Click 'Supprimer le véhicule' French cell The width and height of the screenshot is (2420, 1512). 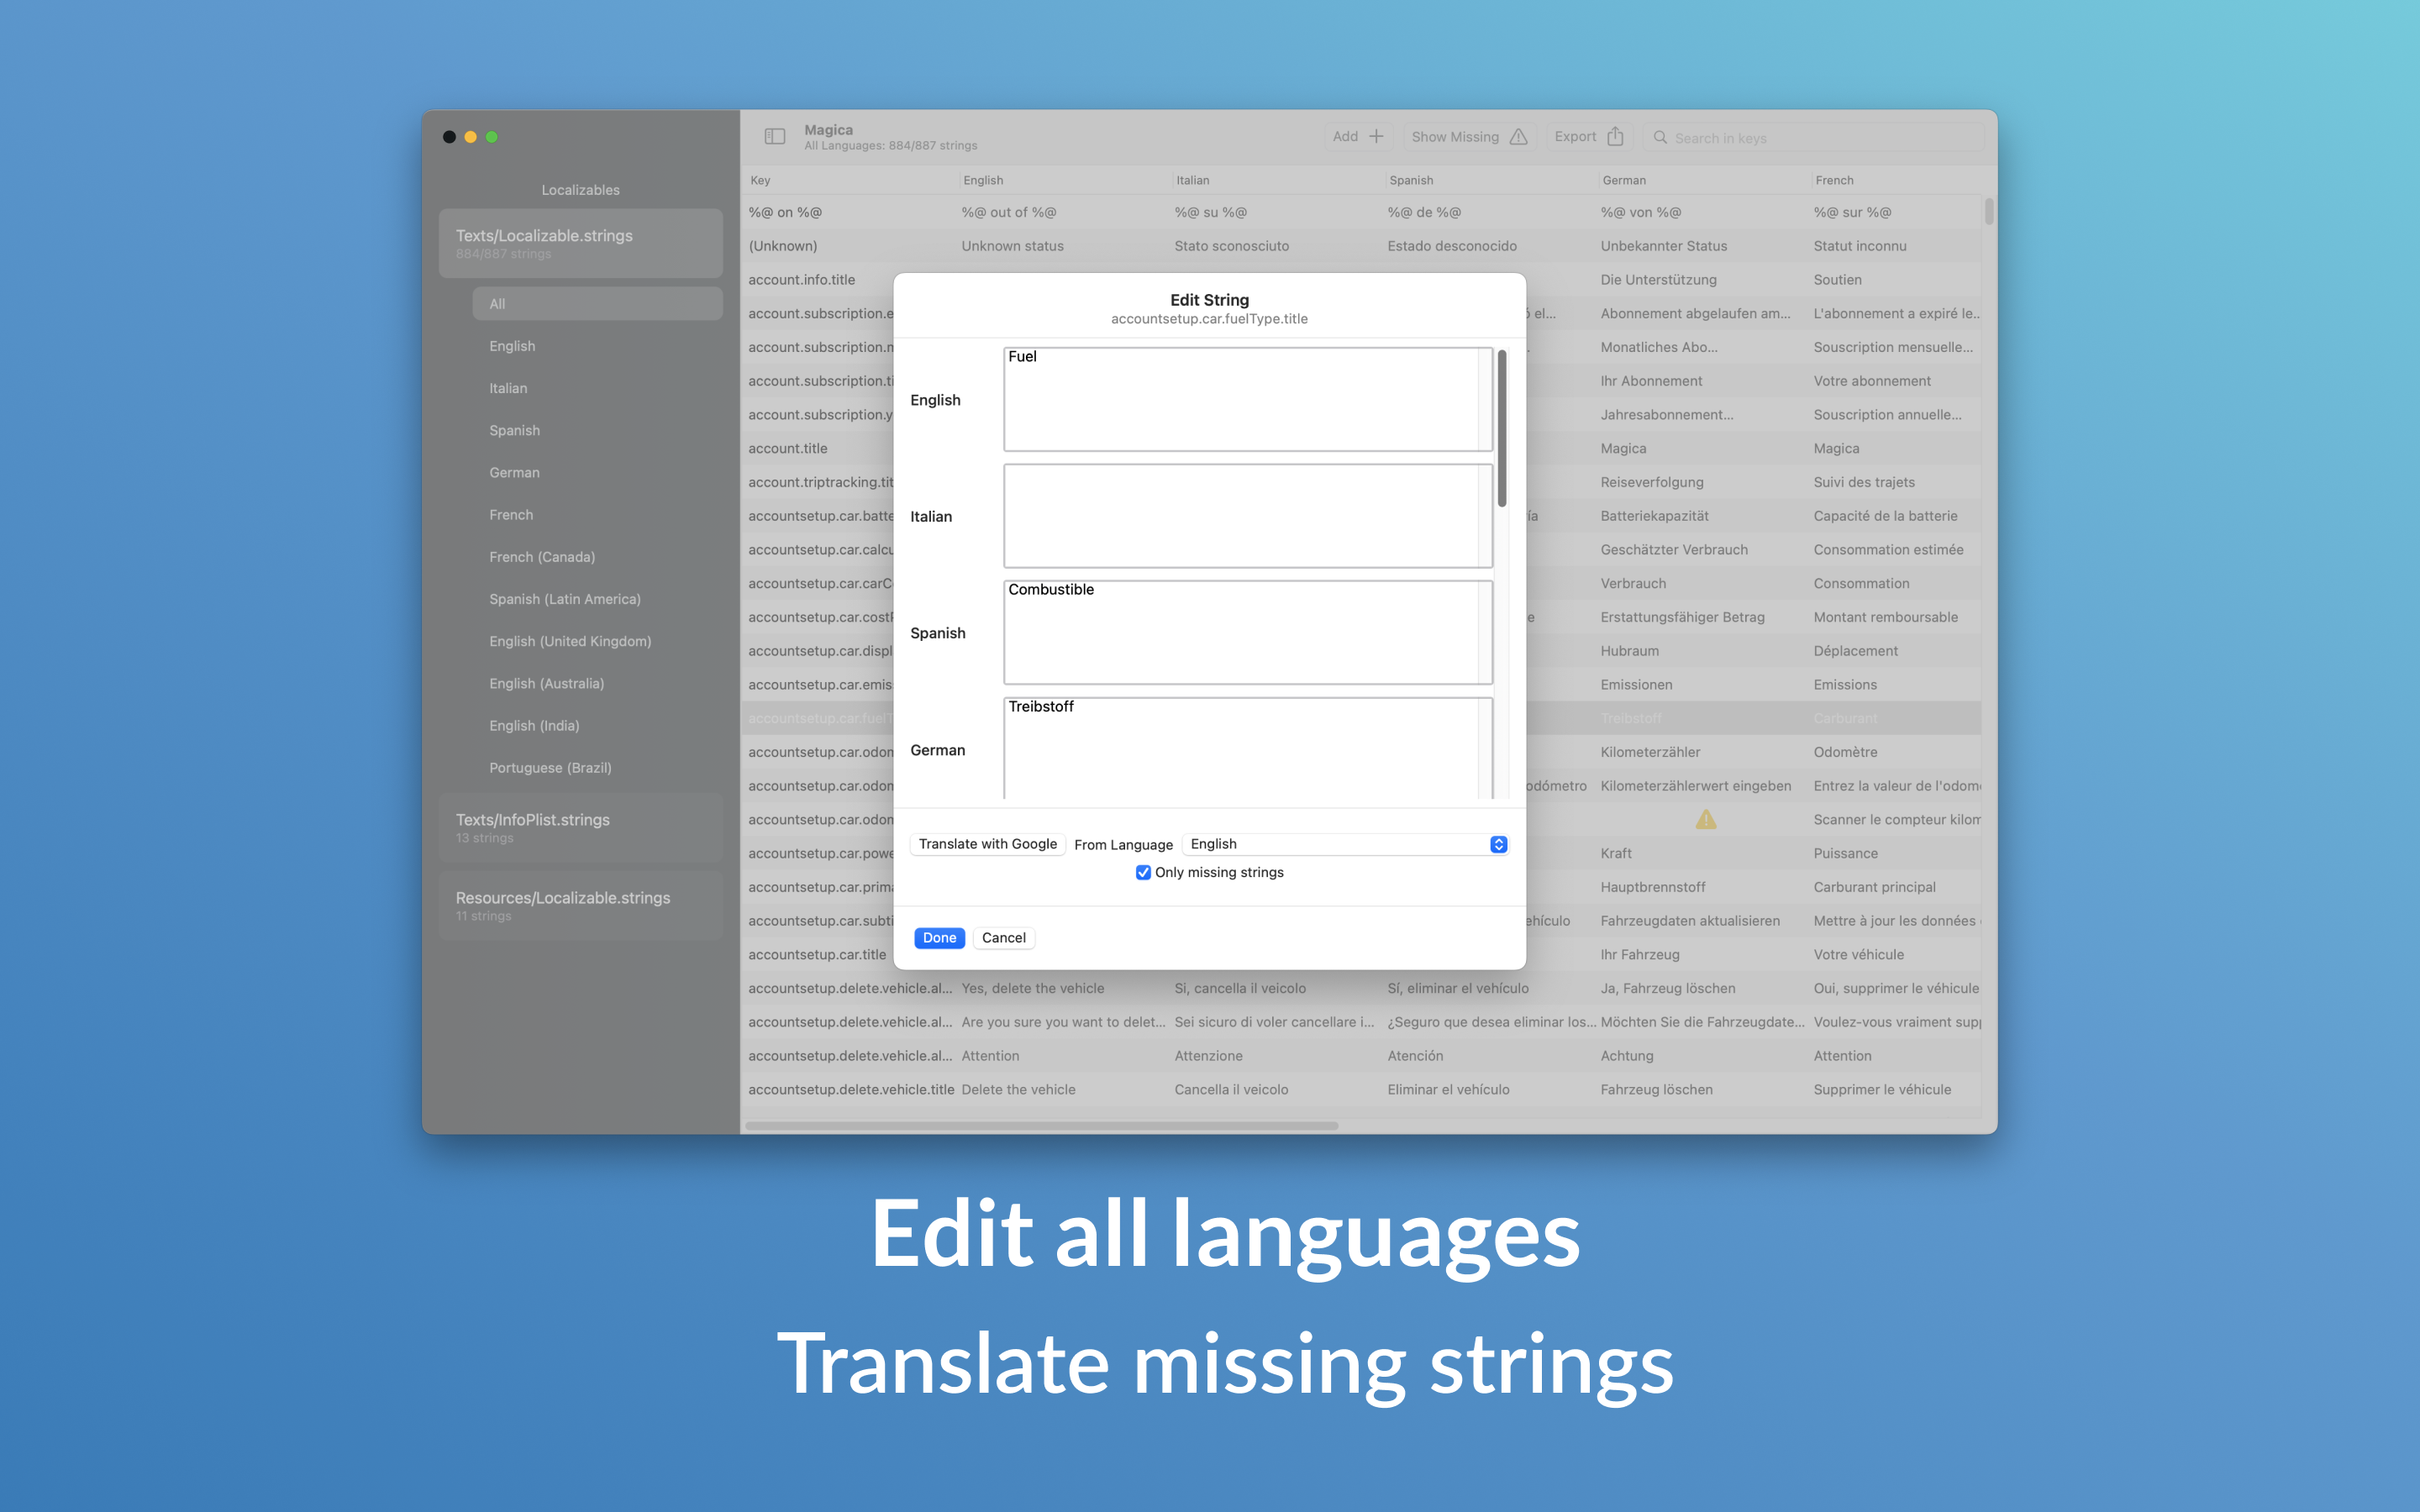pyautogui.click(x=1882, y=1090)
